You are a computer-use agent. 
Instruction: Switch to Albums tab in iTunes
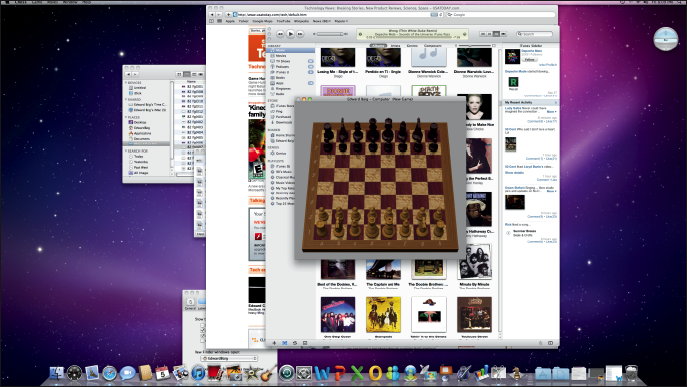click(x=378, y=46)
